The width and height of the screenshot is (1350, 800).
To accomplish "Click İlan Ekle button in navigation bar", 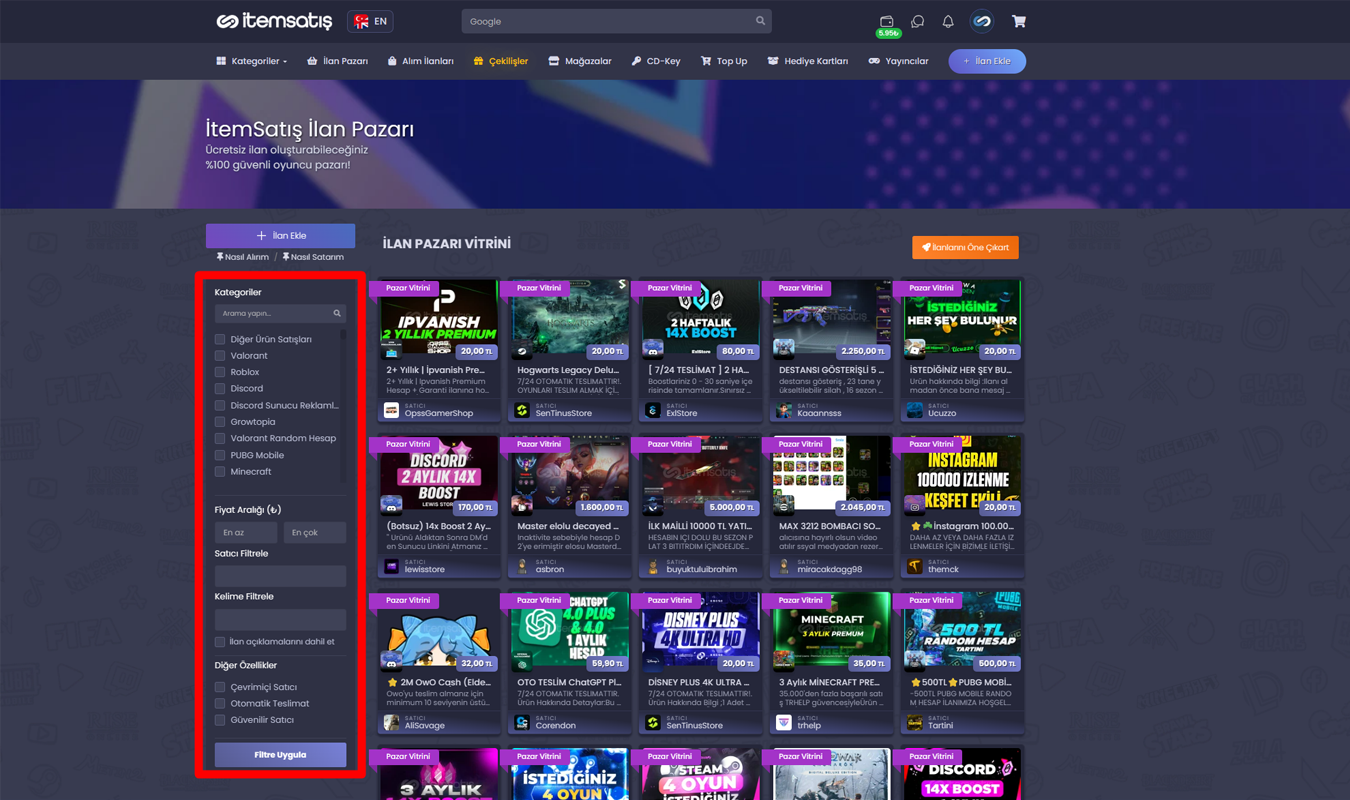I will (x=987, y=61).
